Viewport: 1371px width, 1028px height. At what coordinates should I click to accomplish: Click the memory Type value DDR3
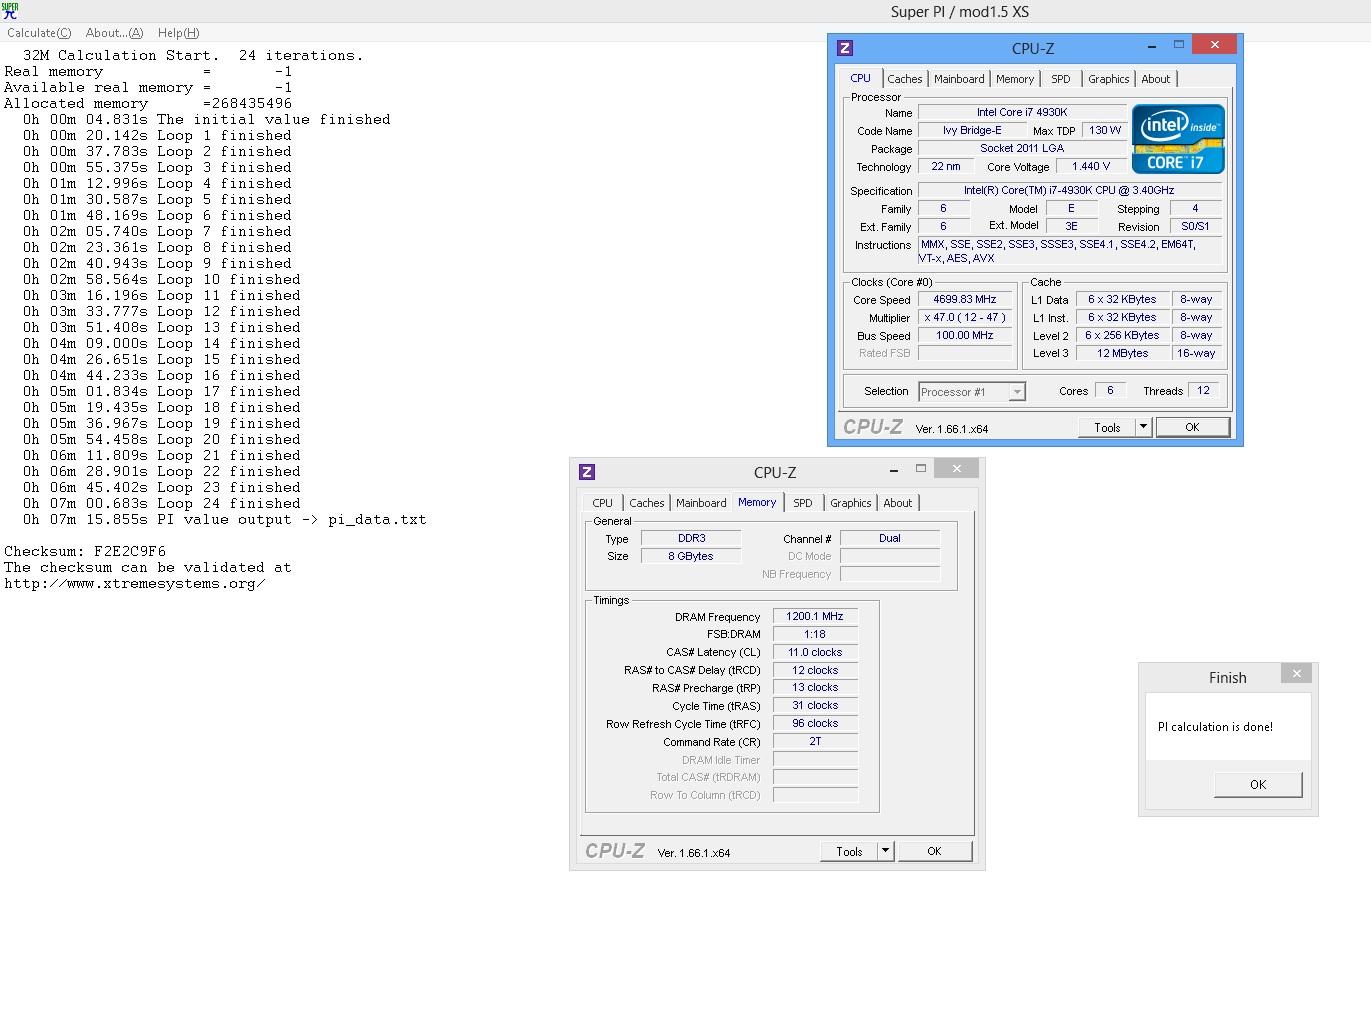point(691,538)
